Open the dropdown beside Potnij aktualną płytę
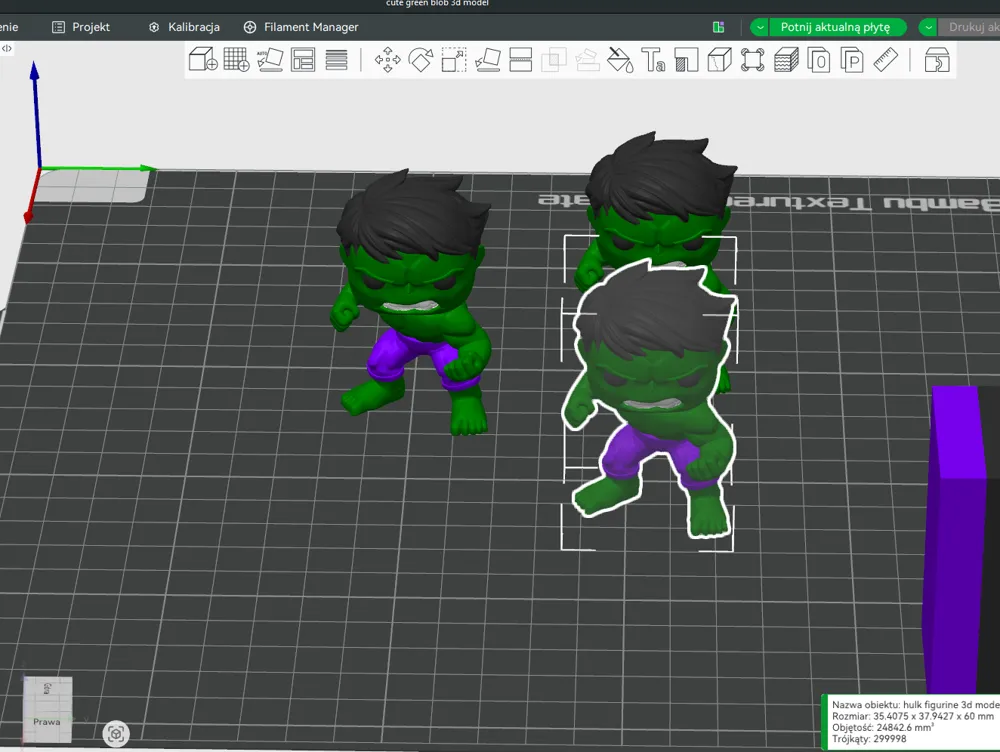Screen dimensions: 1000x752 (760, 27)
